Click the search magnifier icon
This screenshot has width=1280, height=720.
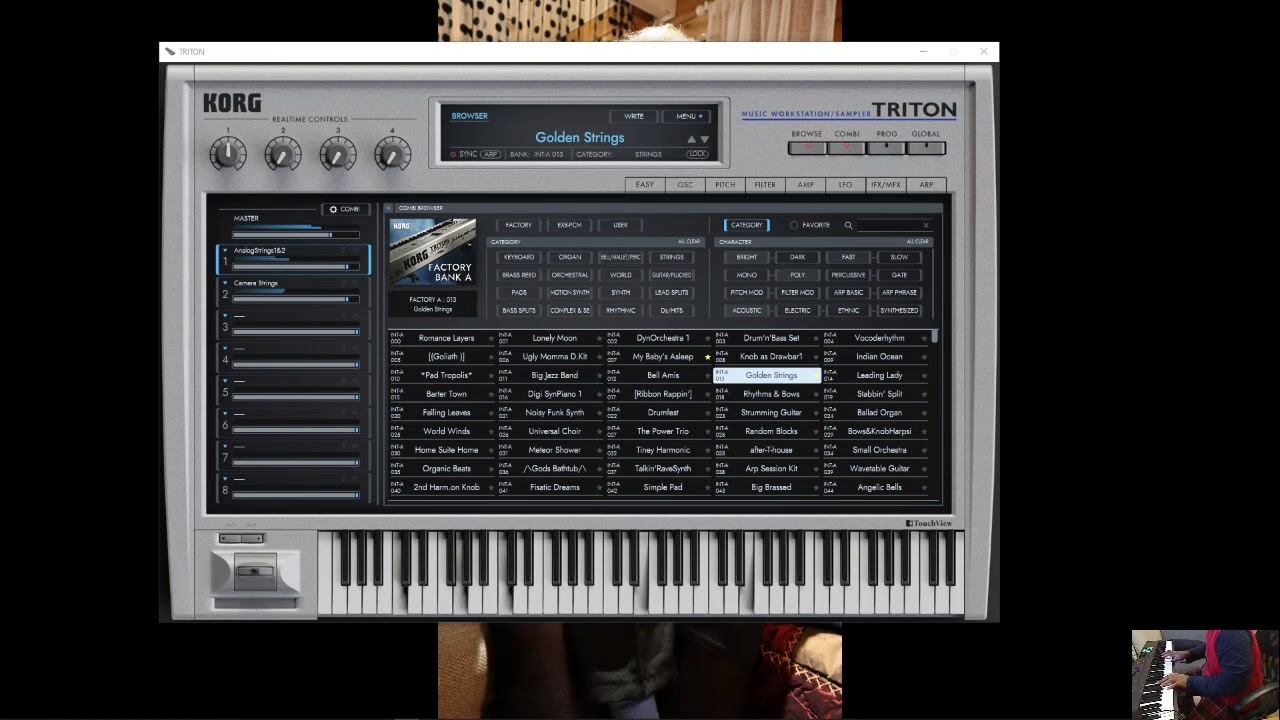848,225
